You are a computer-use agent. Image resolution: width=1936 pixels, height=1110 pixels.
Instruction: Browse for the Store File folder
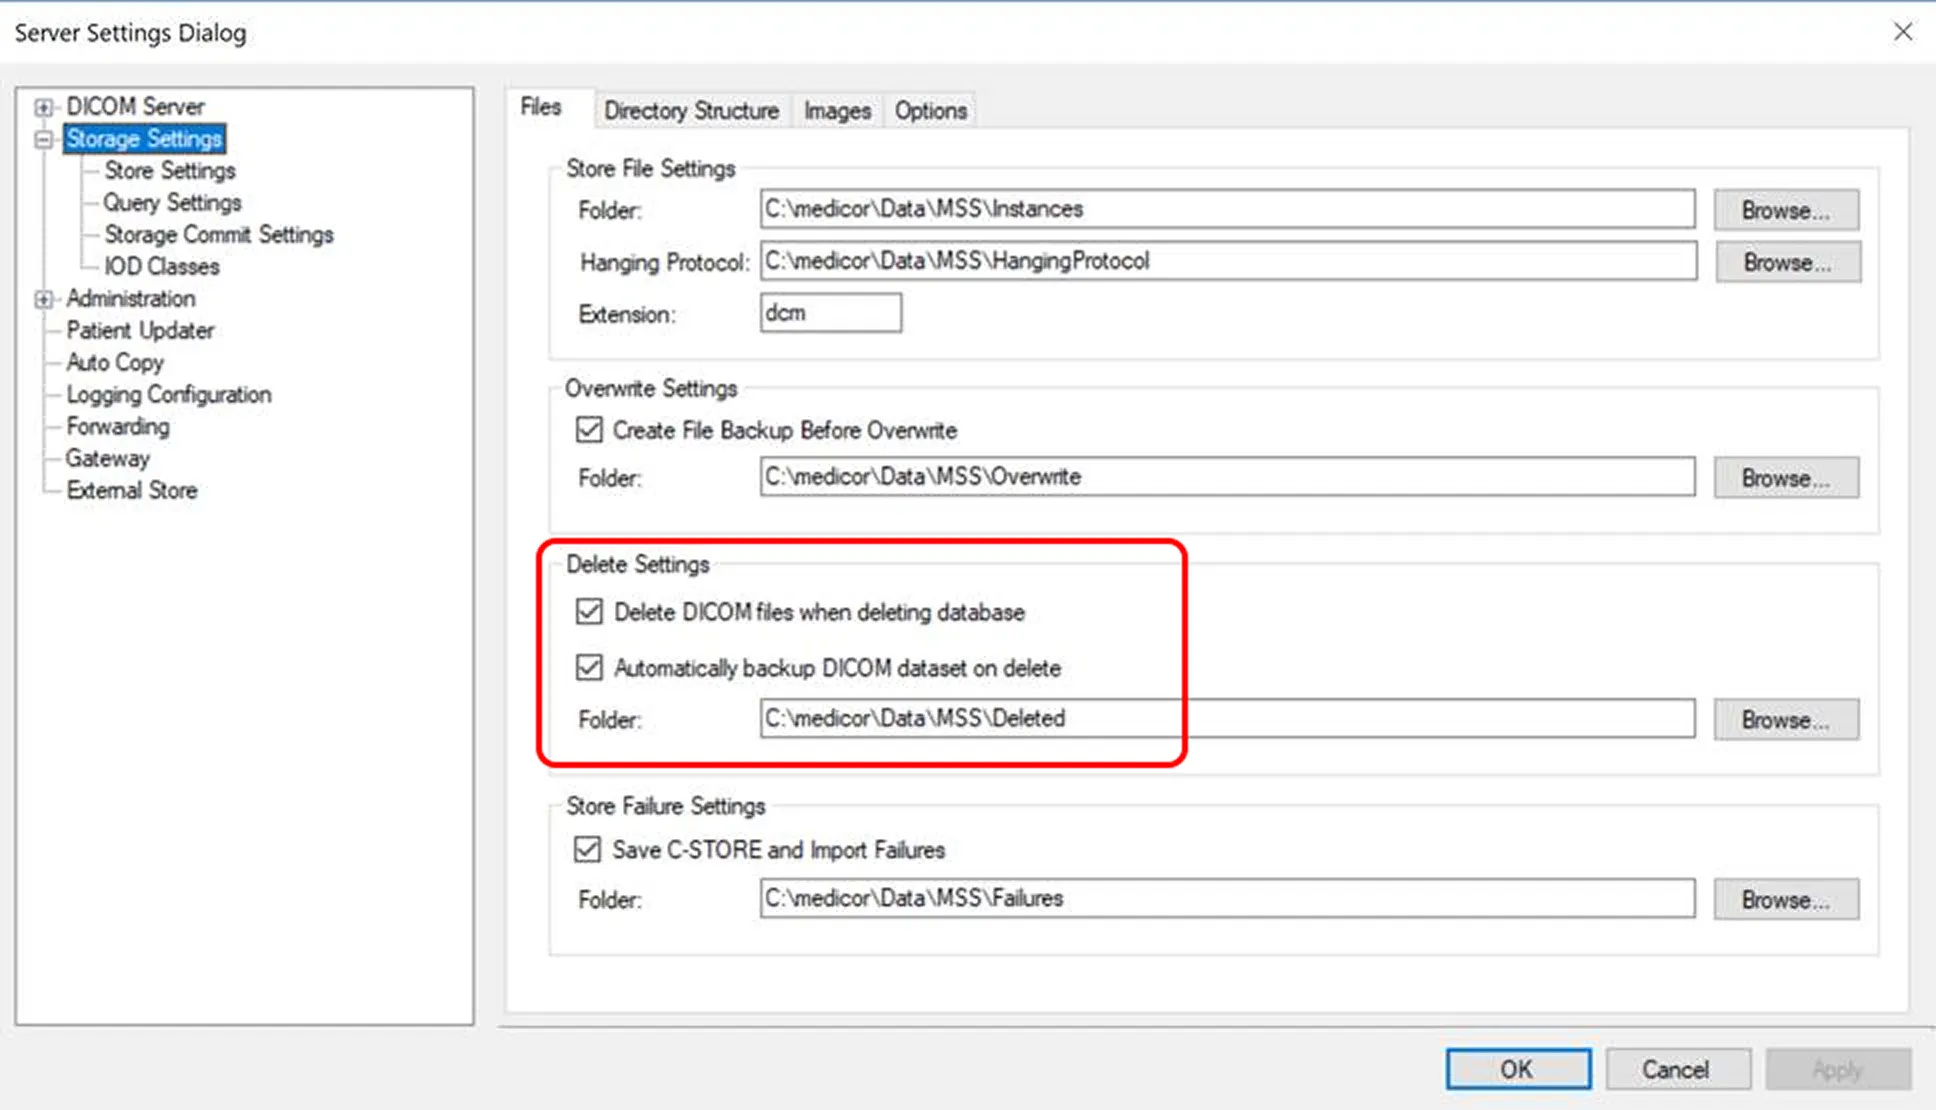coord(1786,210)
